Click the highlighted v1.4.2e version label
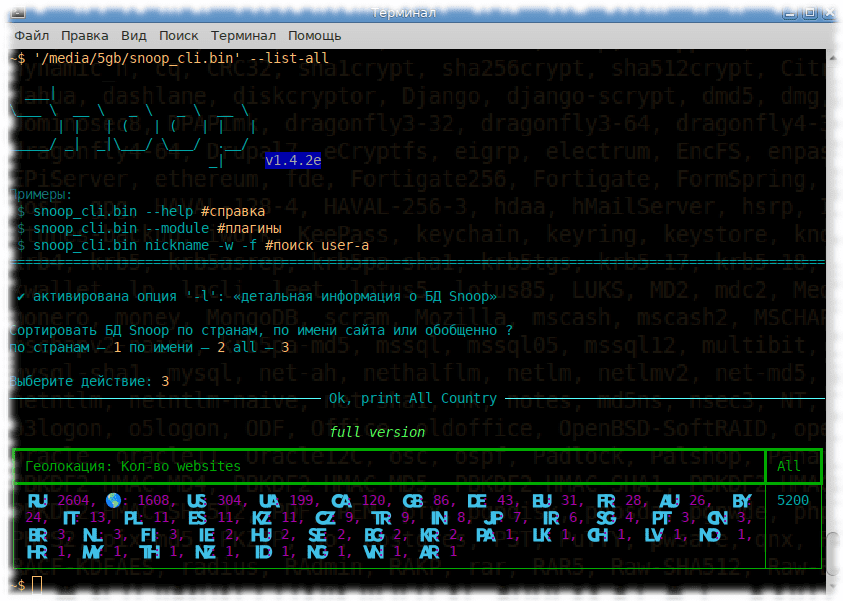This screenshot has height=601, width=843. click(293, 160)
